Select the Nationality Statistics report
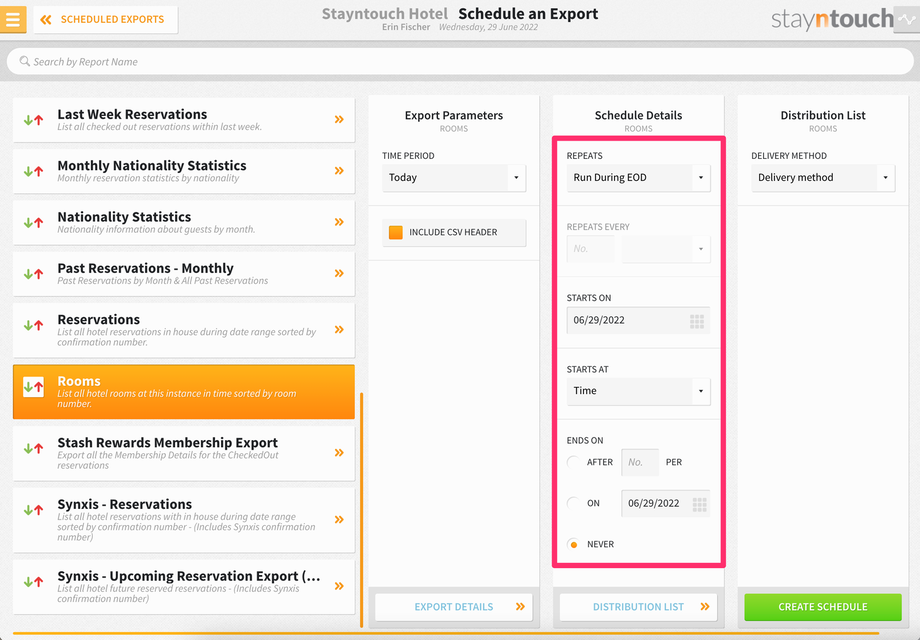 click(x=184, y=222)
